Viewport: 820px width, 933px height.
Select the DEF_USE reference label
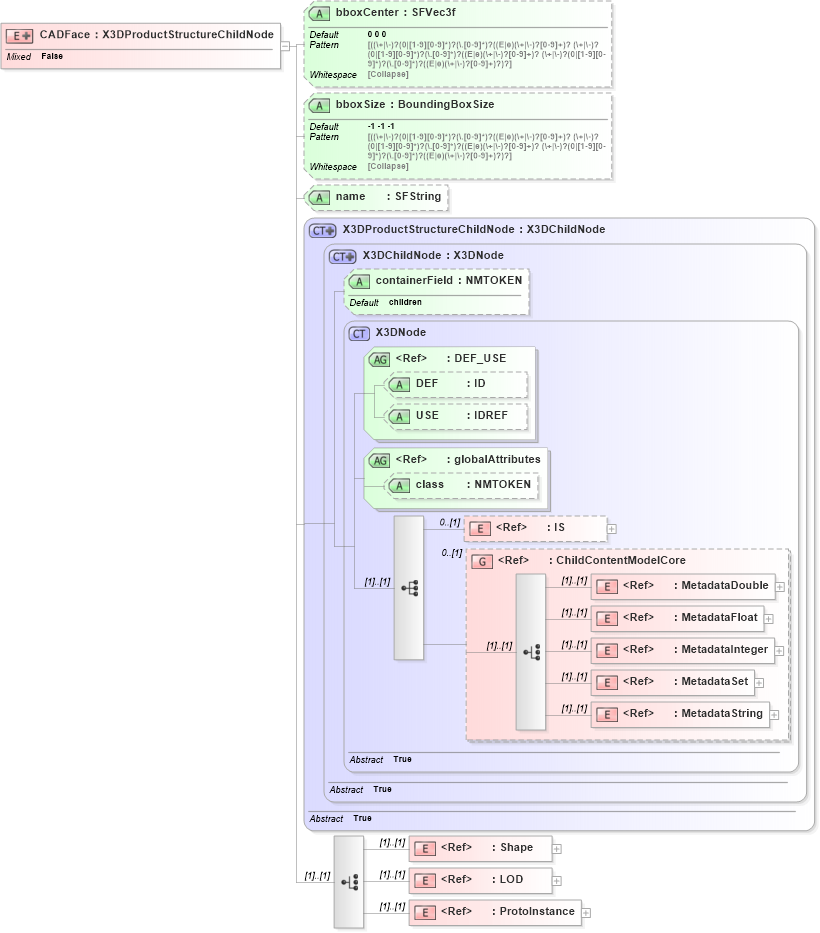(411, 358)
